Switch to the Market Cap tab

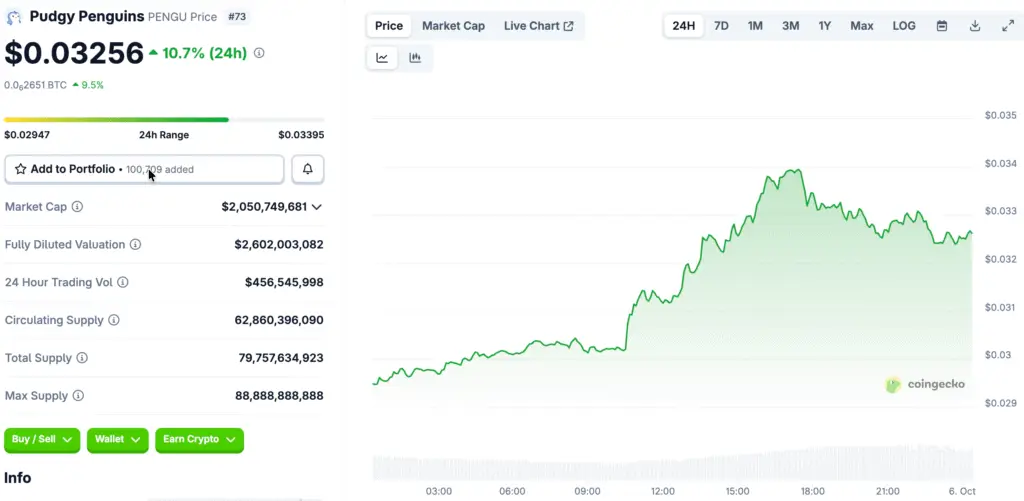point(453,26)
